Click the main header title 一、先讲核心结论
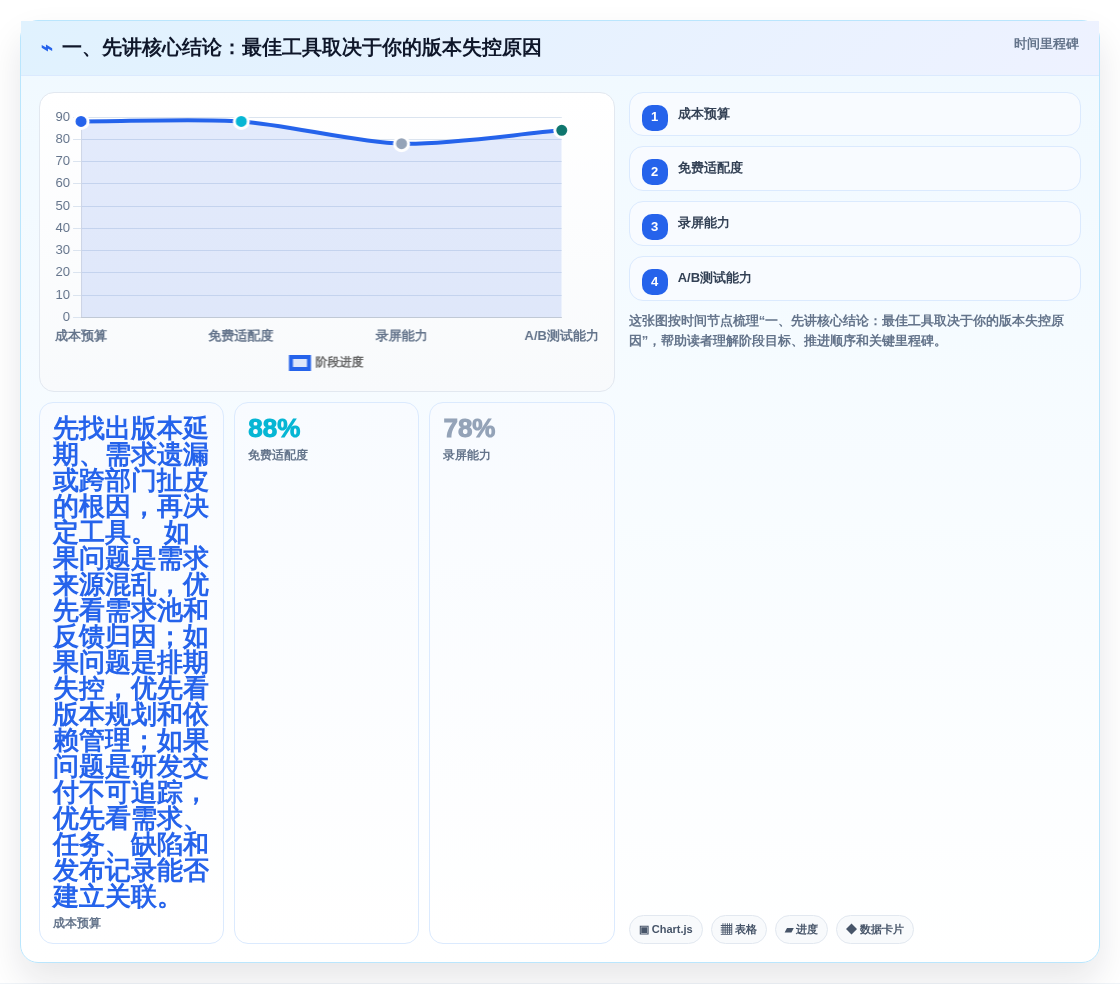The width and height of the screenshot is (1120, 984). (301, 48)
